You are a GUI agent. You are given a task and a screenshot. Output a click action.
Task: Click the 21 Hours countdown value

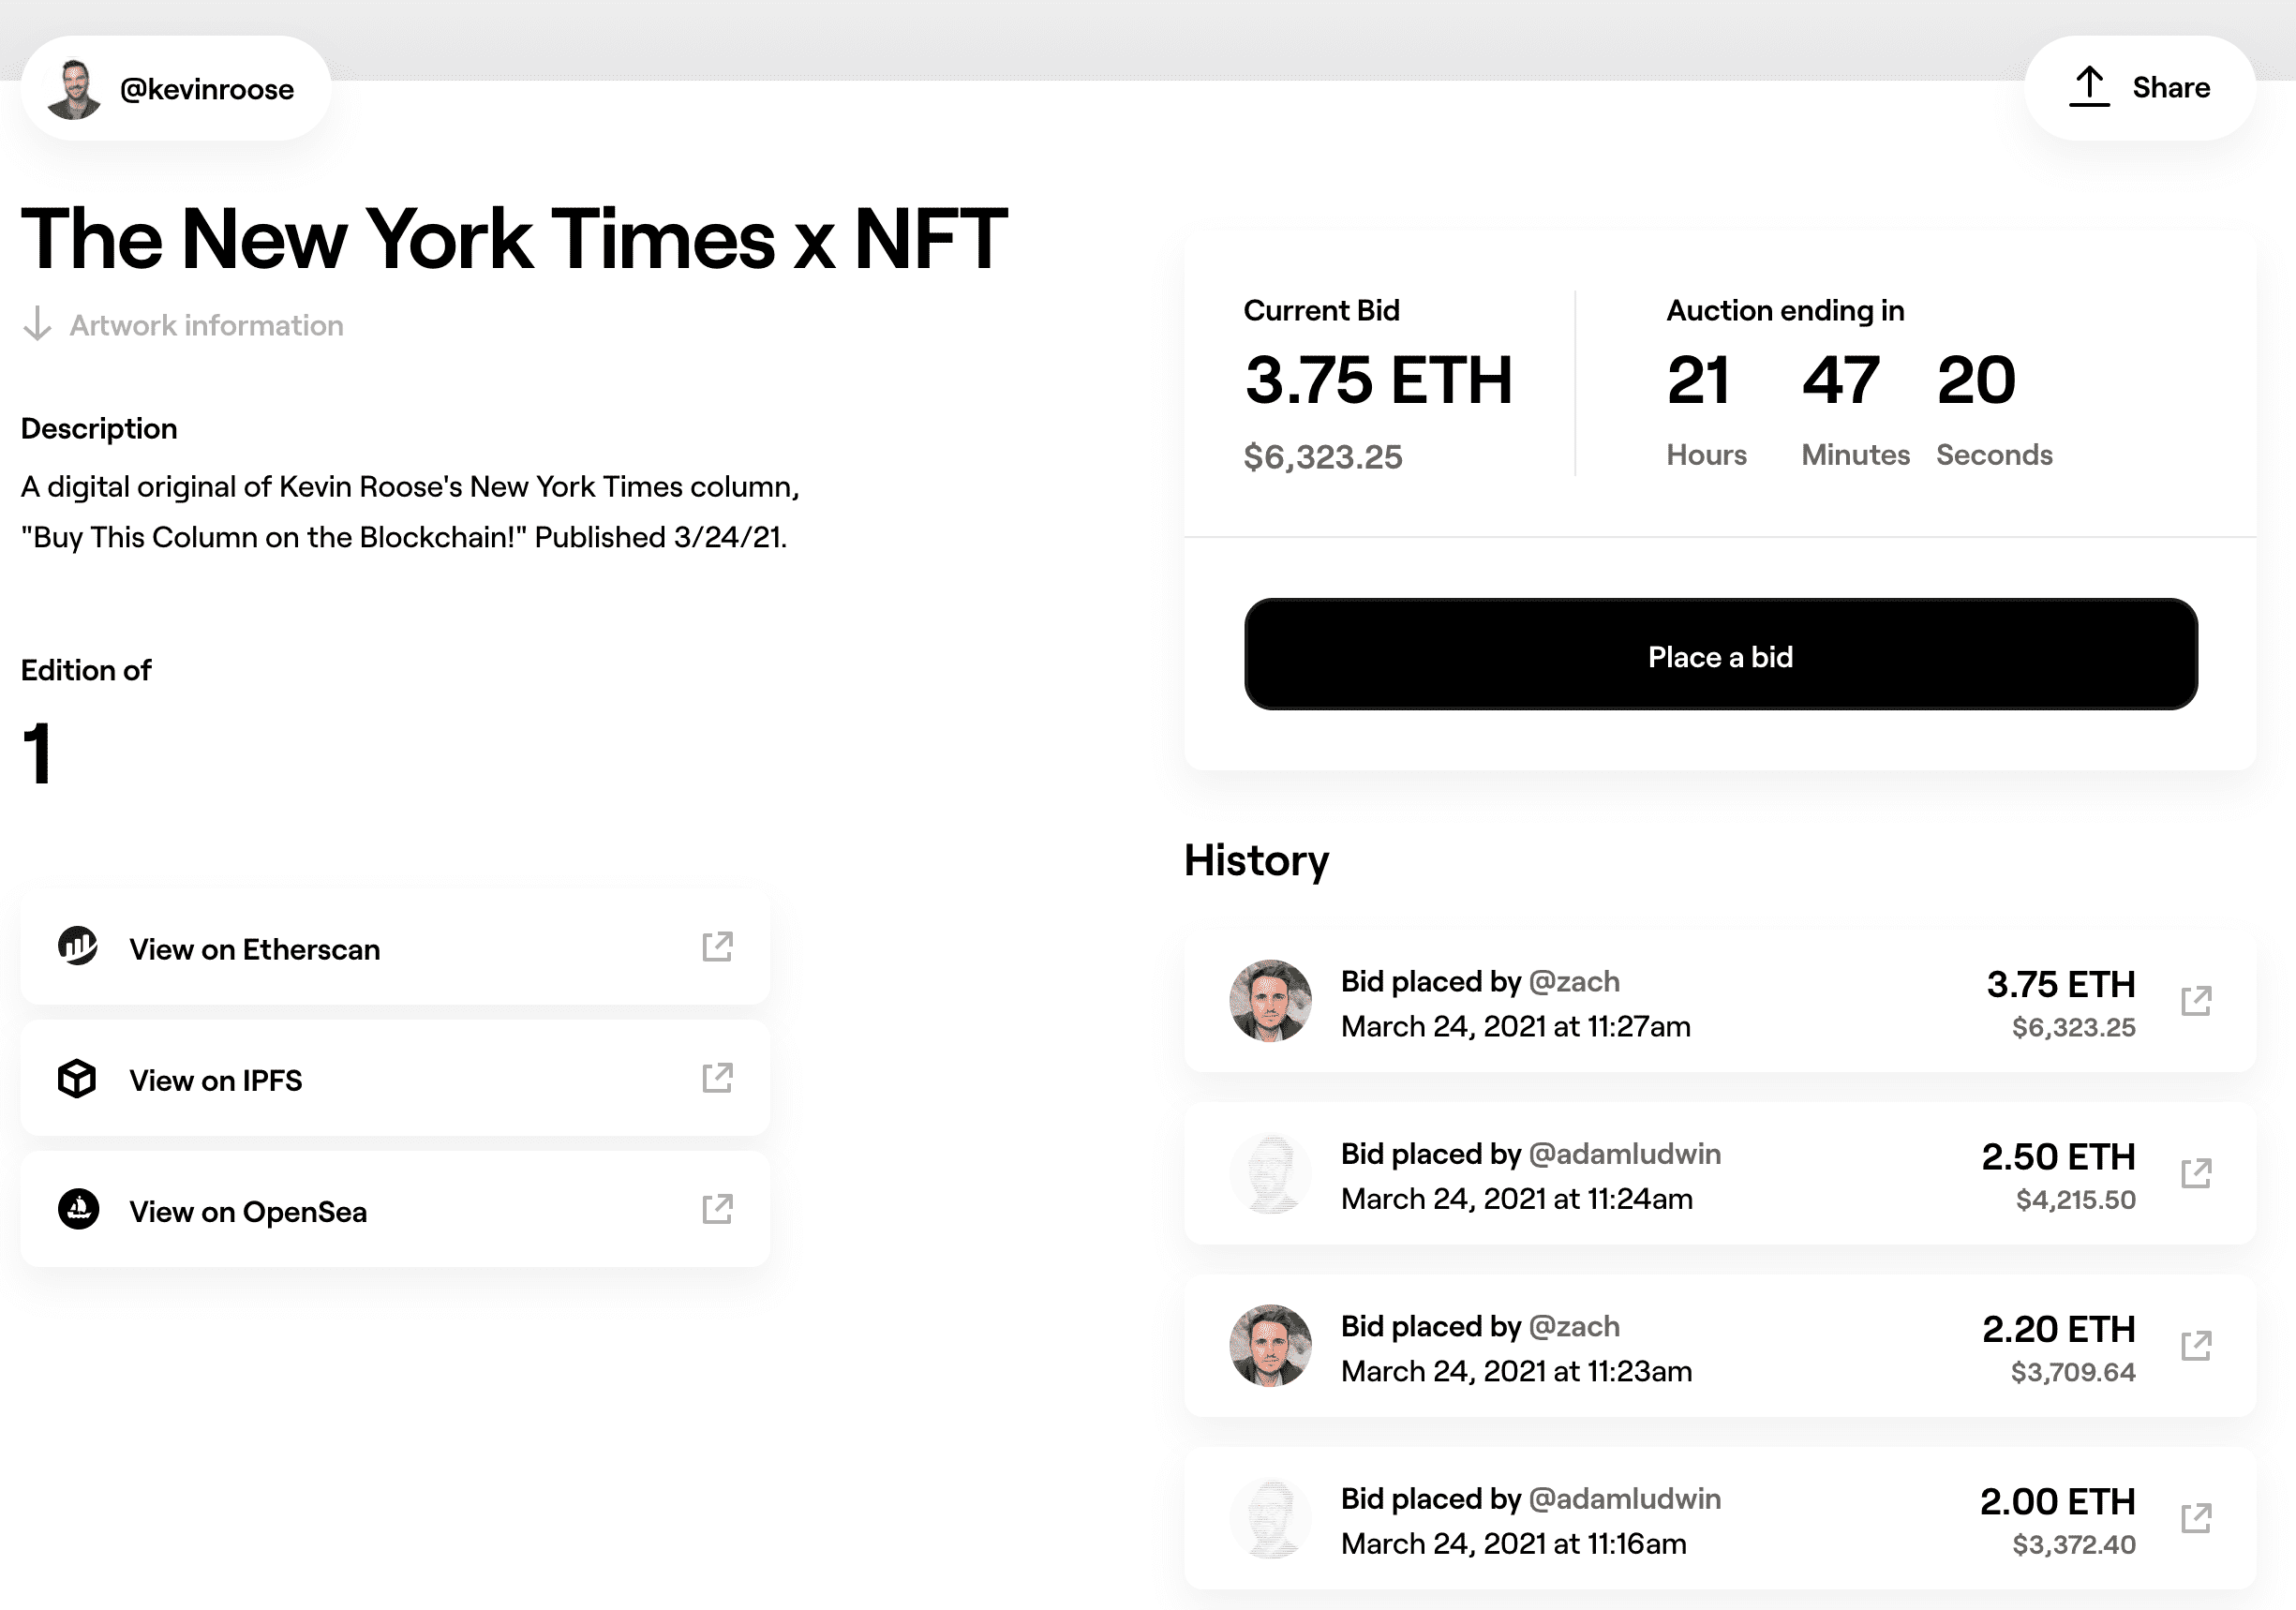[1698, 380]
